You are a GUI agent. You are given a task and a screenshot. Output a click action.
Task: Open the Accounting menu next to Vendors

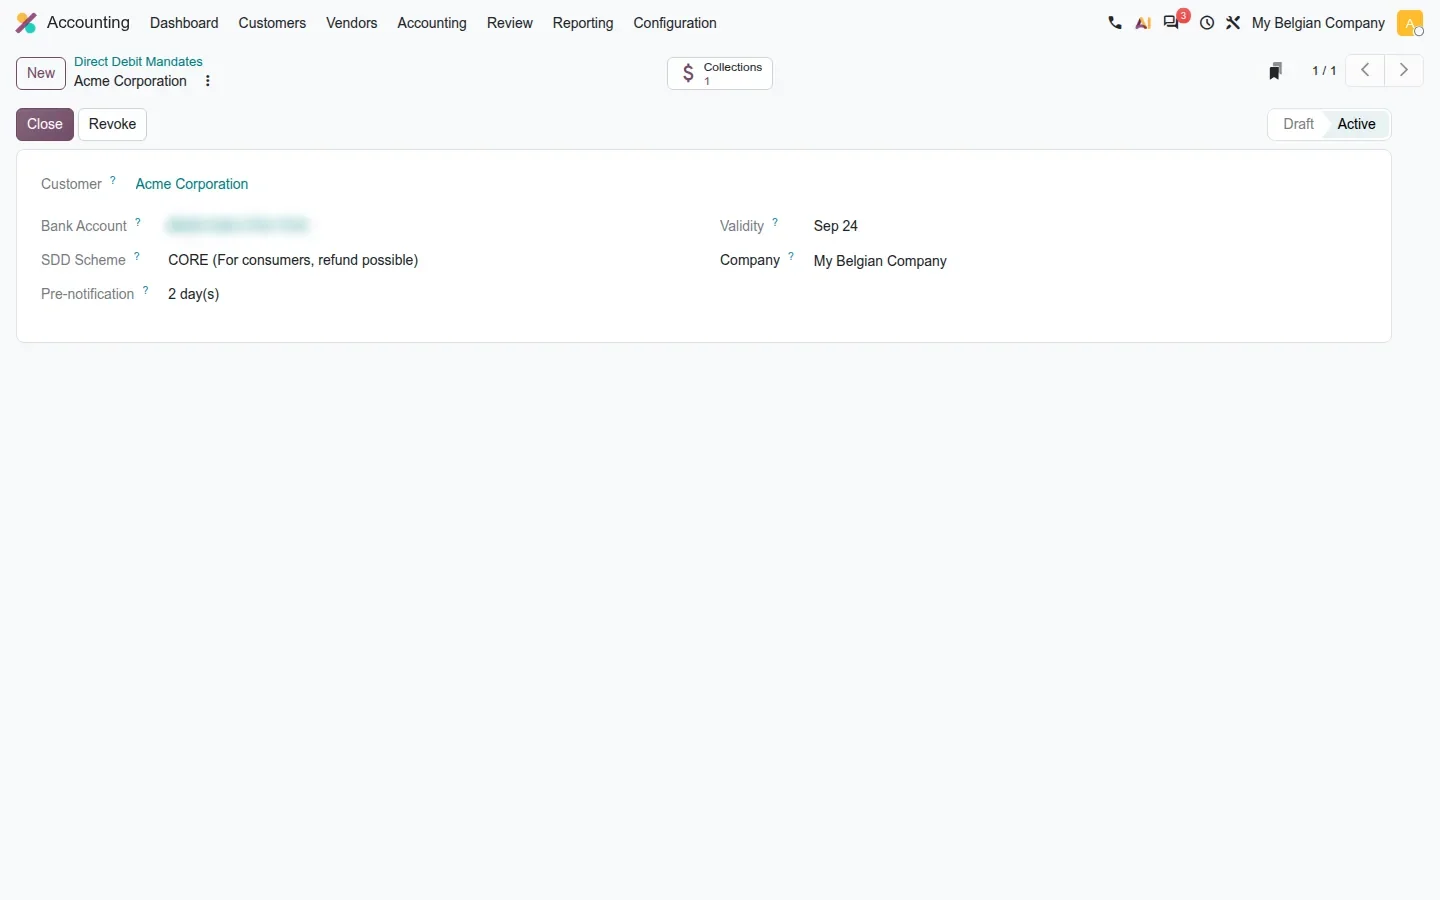(432, 23)
